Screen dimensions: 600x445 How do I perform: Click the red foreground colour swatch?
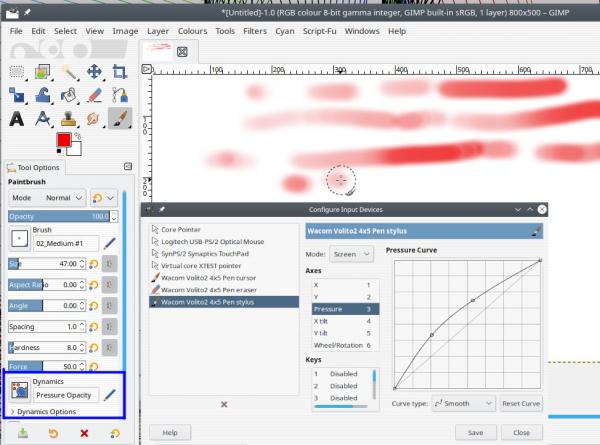tap(64, 140)
